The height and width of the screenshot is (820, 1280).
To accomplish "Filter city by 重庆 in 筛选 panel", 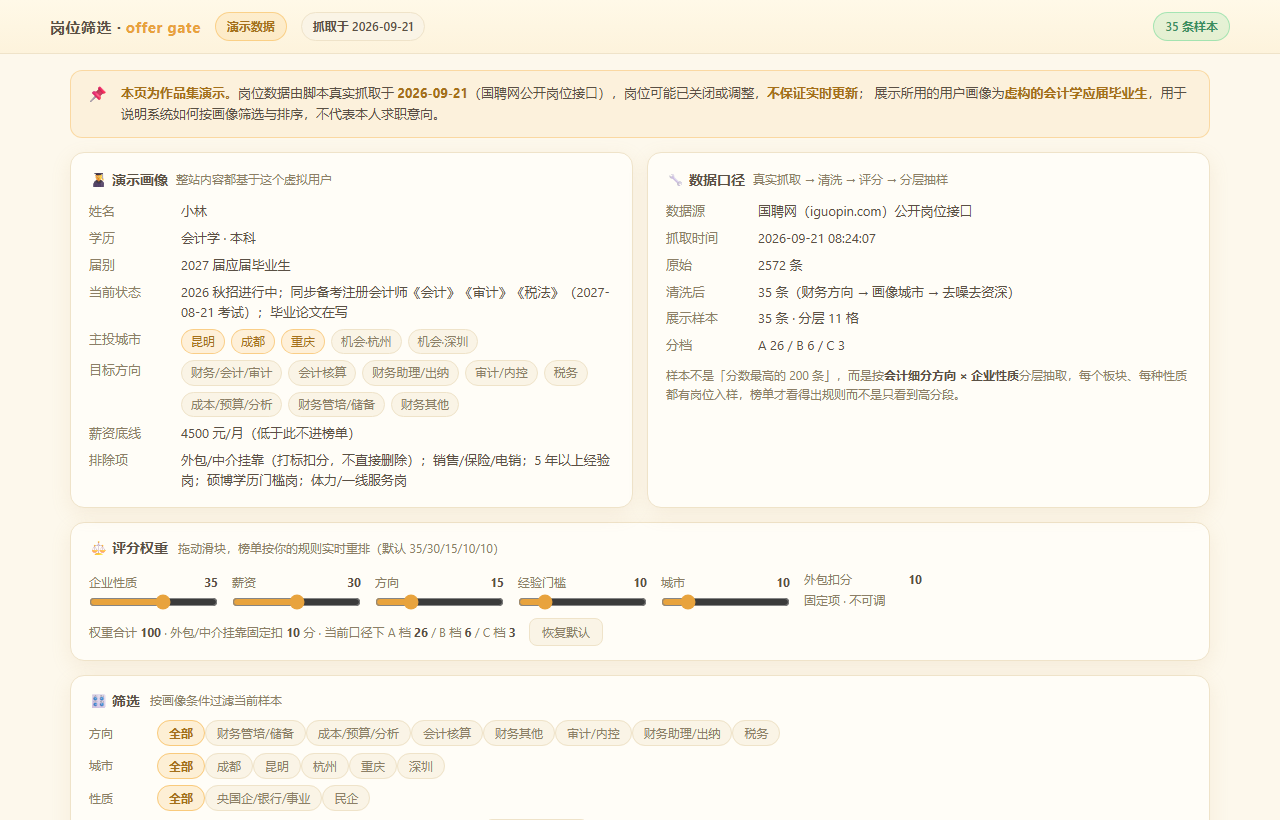I will pos(373,766).
